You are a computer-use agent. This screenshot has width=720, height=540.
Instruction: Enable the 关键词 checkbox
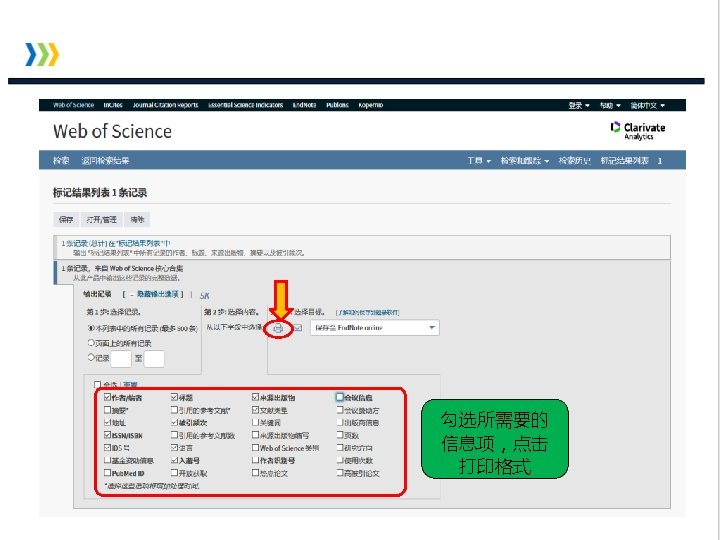click(255, 422)
